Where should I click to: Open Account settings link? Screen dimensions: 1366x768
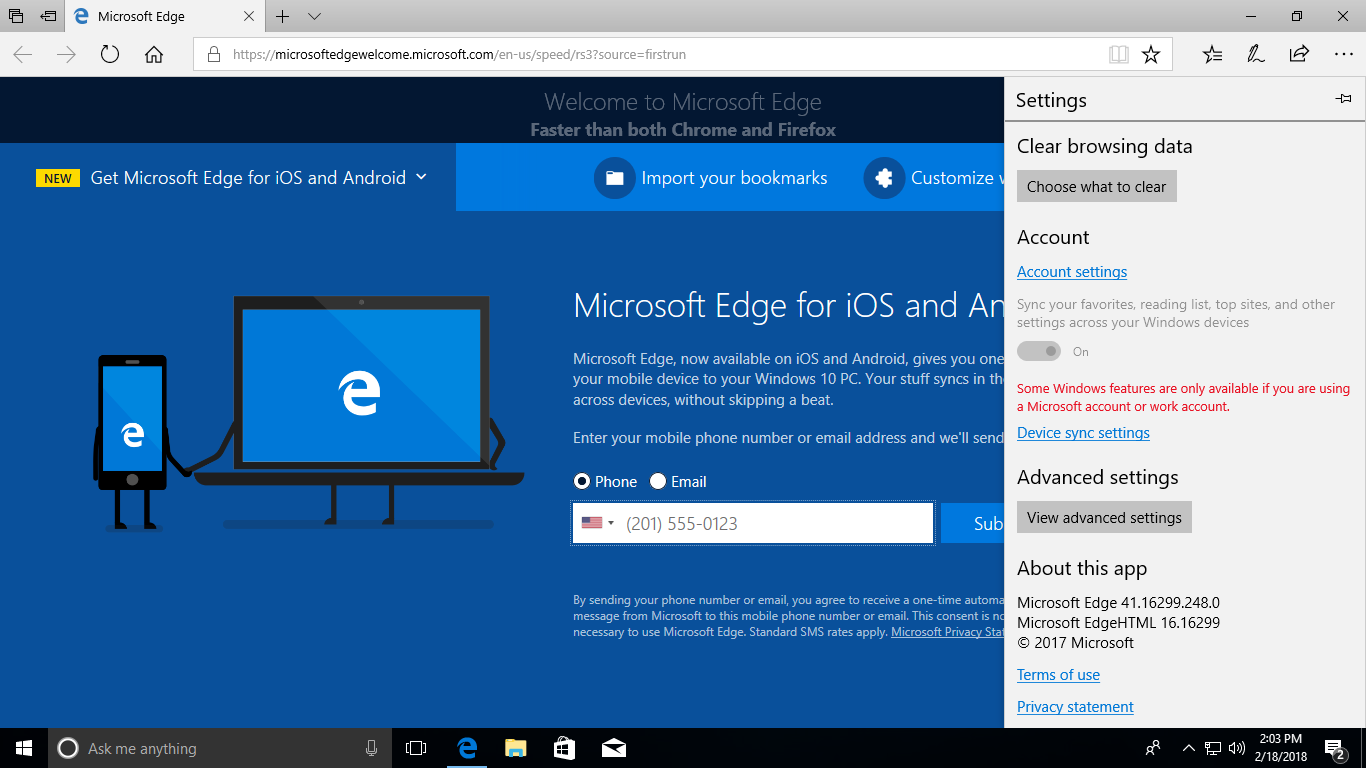[1072, 272]
